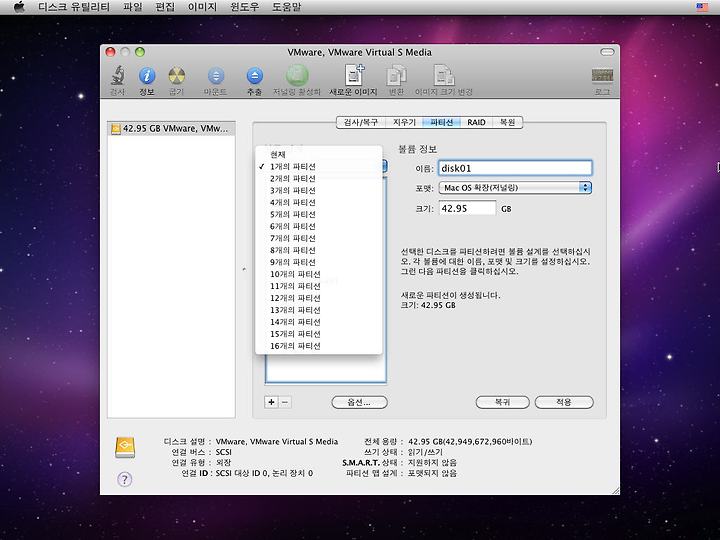Click the help question mark button
The height and width of the screenshot is (540, 720).
(x=124, y=479)
